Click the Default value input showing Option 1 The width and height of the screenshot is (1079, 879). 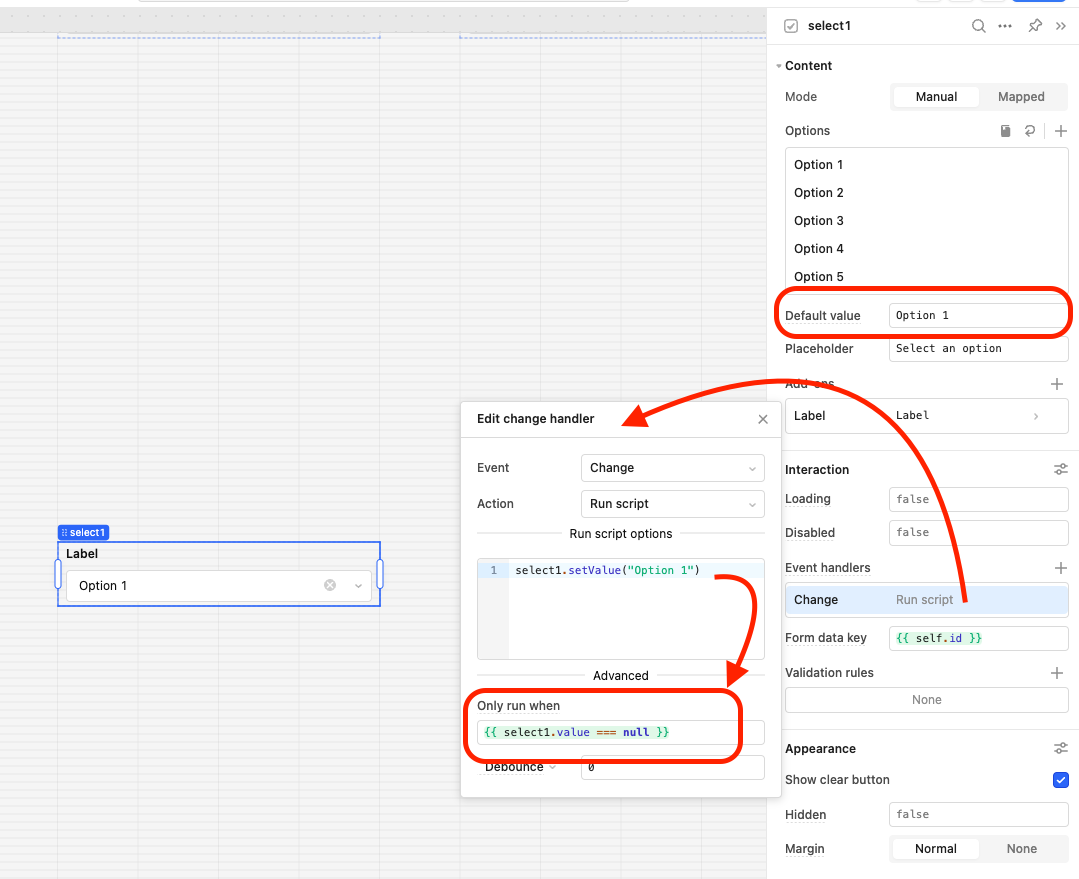(978, 315)
